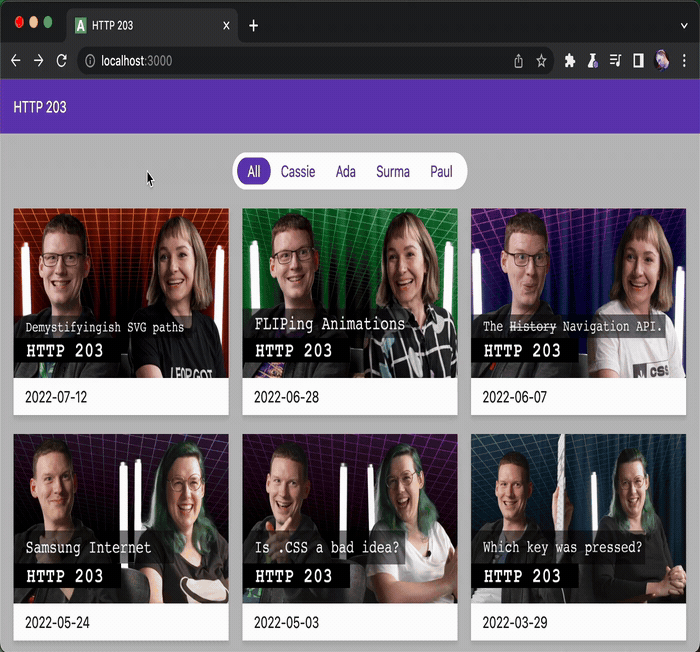Reload the localhost page

point(62,60)
